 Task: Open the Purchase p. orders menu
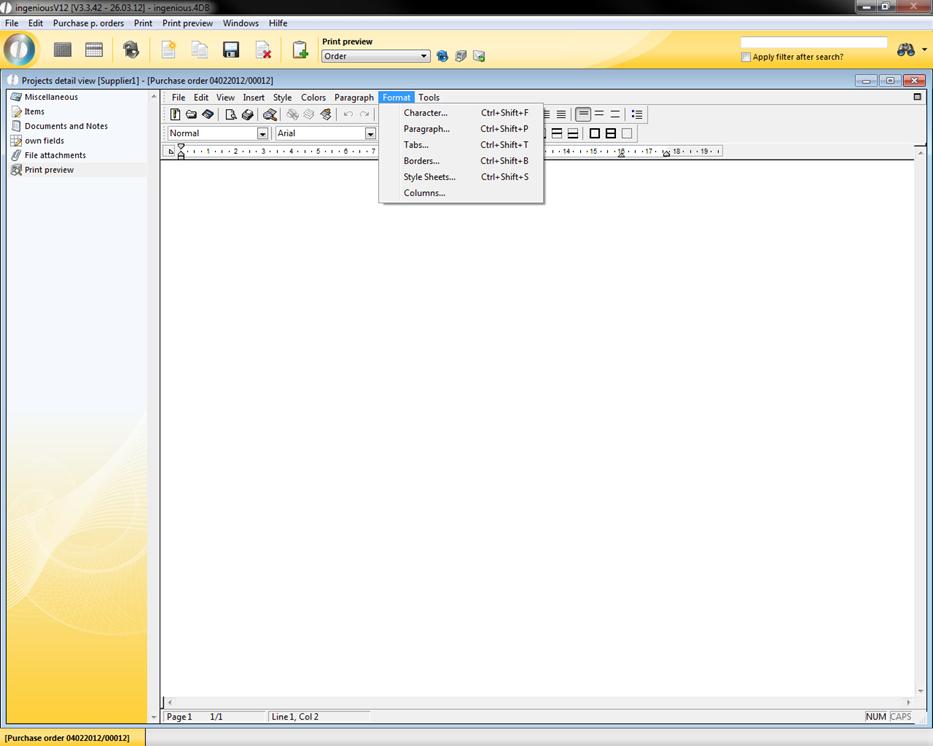88,23
